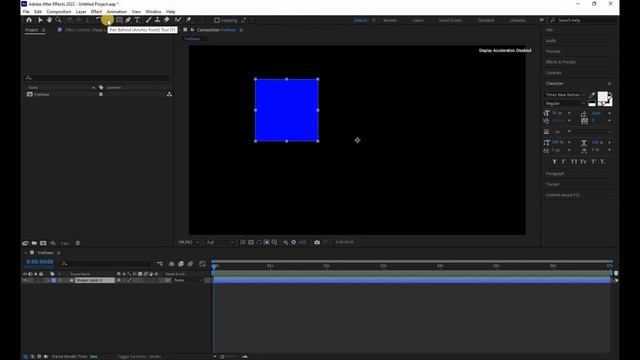The image size is (640, 360).
Task: Toggle Subscript in Character panel
Action: [602, 162]
